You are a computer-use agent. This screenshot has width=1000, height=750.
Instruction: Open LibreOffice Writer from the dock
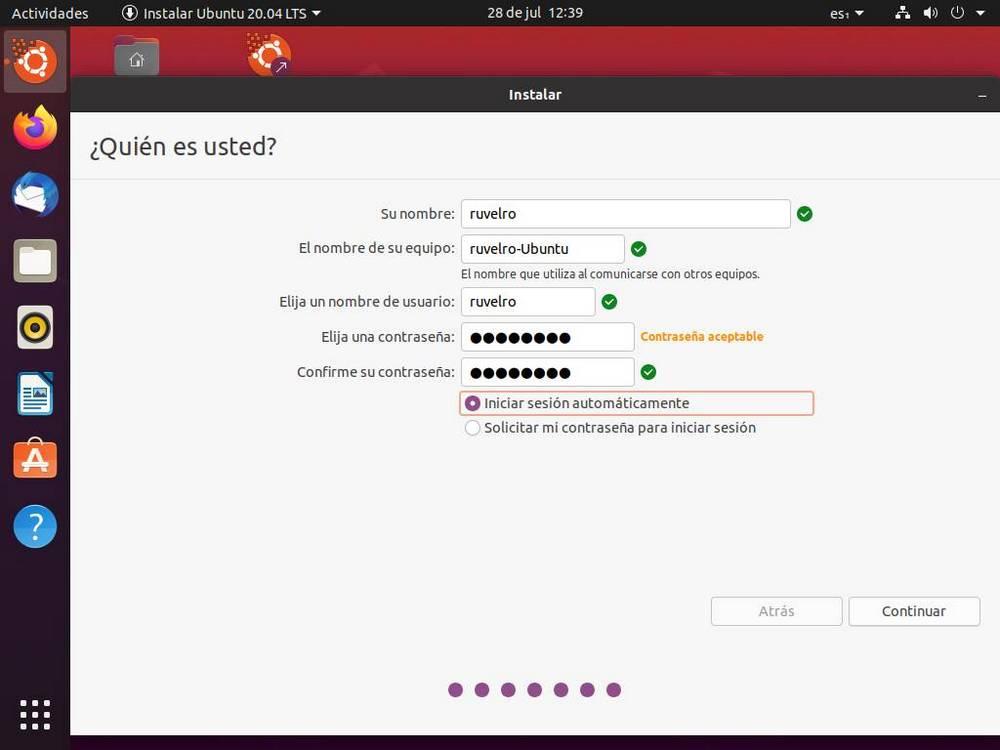pyautogui.click(x=35, y=394)
